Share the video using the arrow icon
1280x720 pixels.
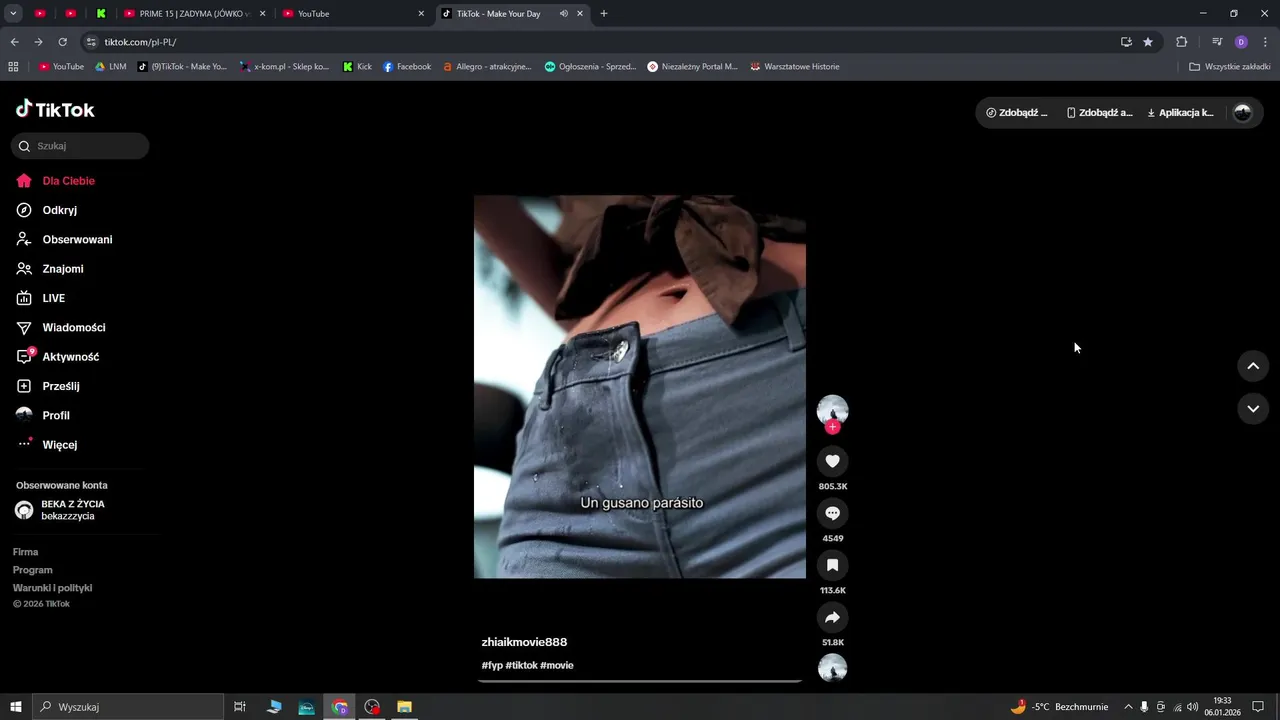point(832,617)
